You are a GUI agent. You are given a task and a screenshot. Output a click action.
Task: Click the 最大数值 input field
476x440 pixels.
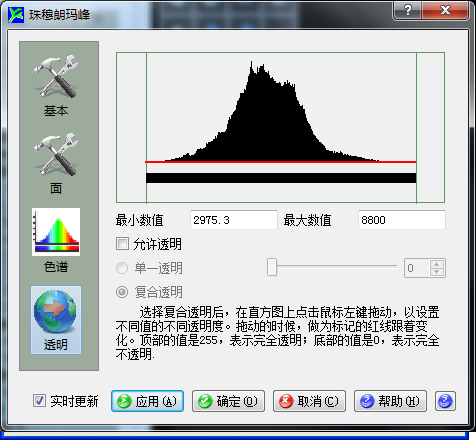pos(402,220)
